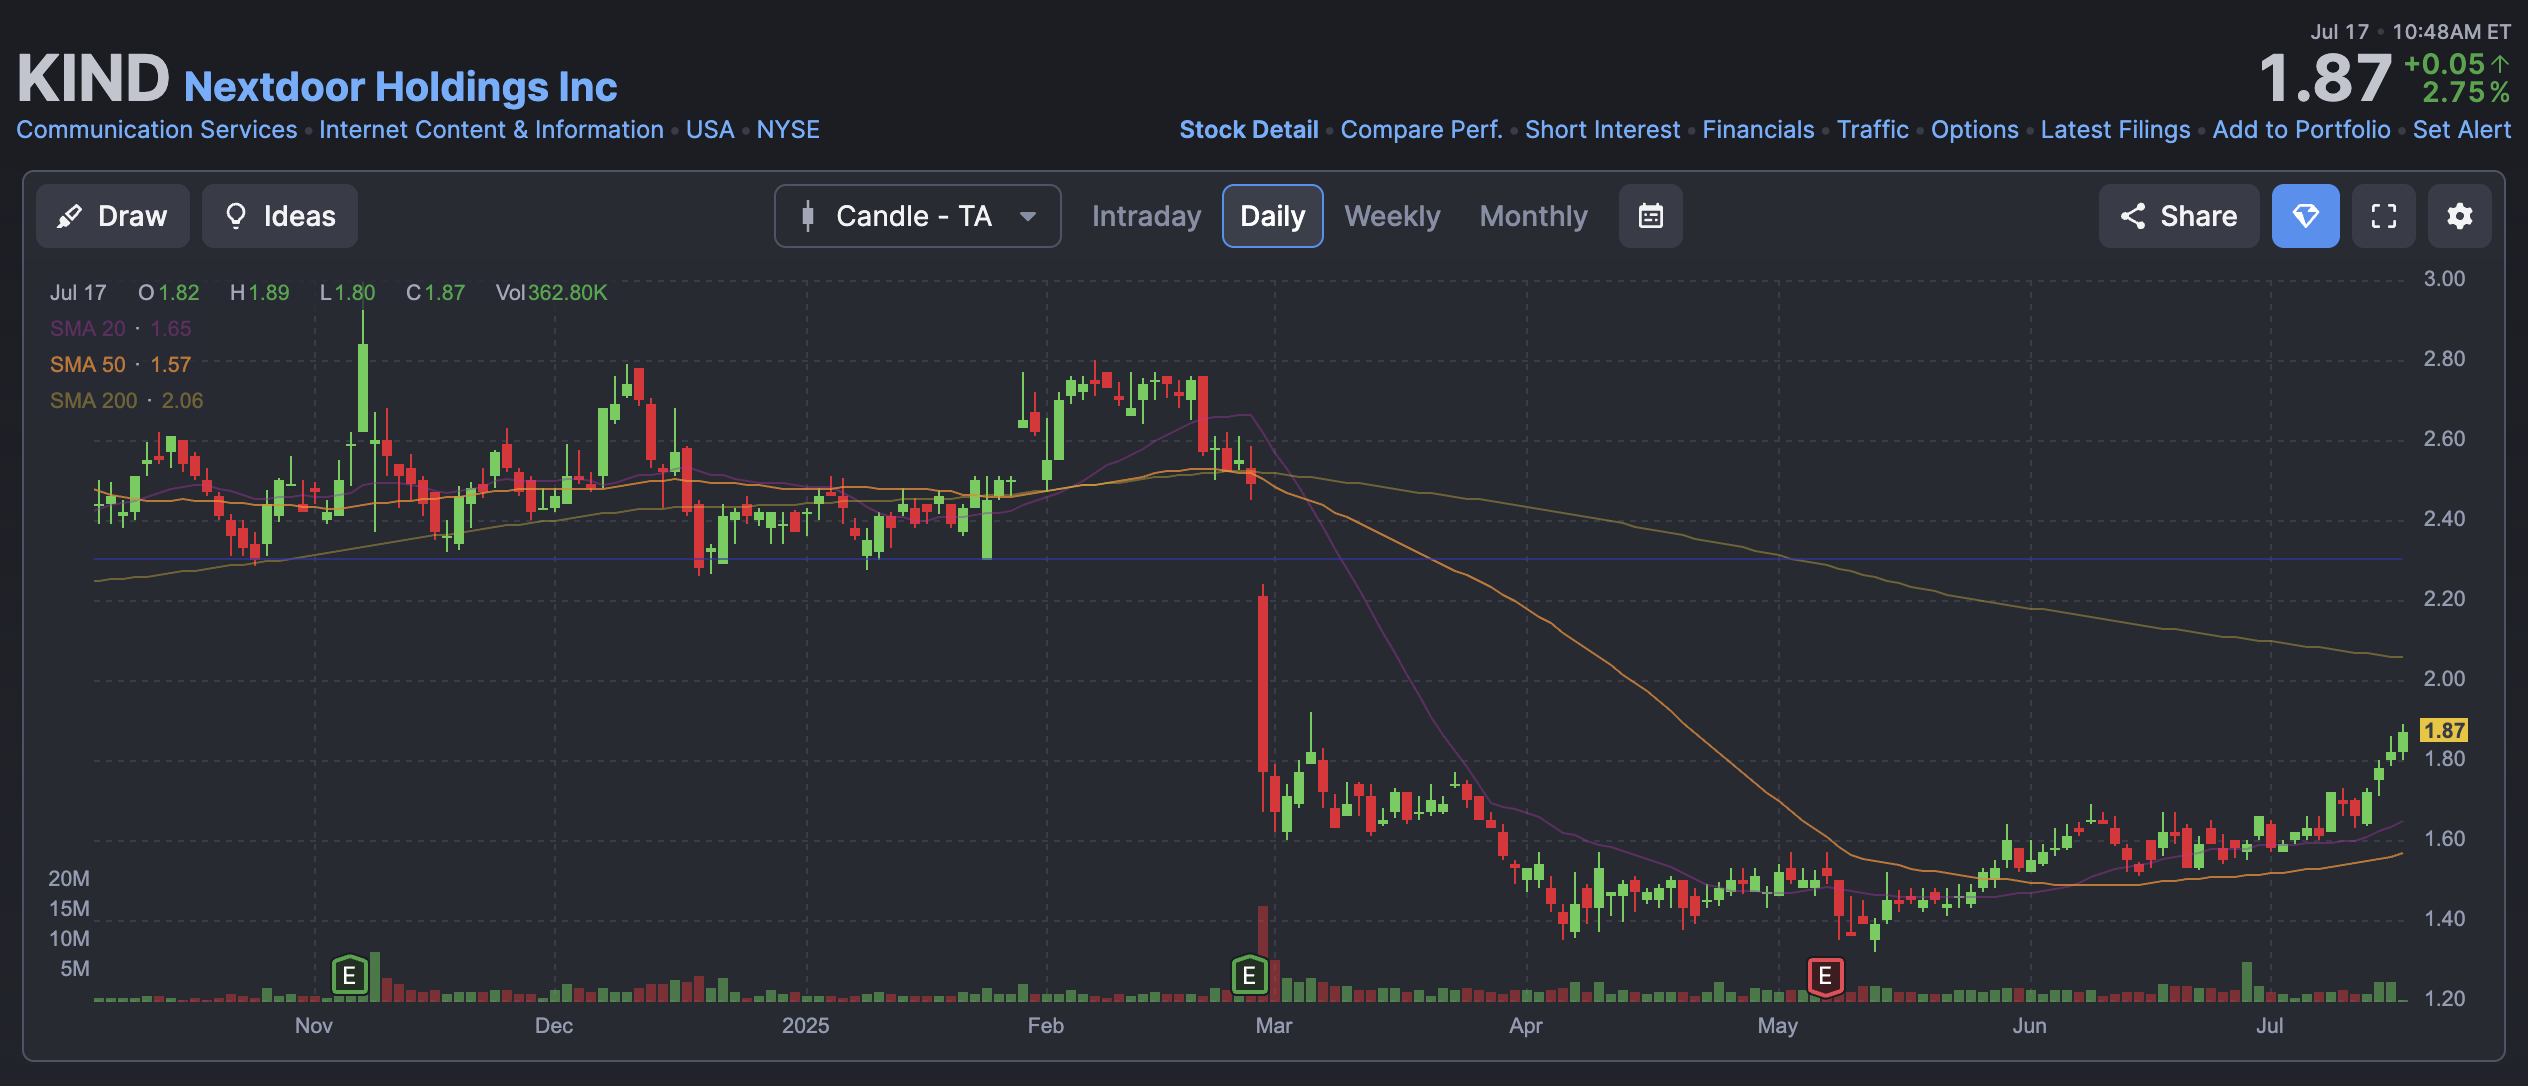The image size is (2528, 1086).
Task: Click the 3.00 price axis label
Action: 2444,279
